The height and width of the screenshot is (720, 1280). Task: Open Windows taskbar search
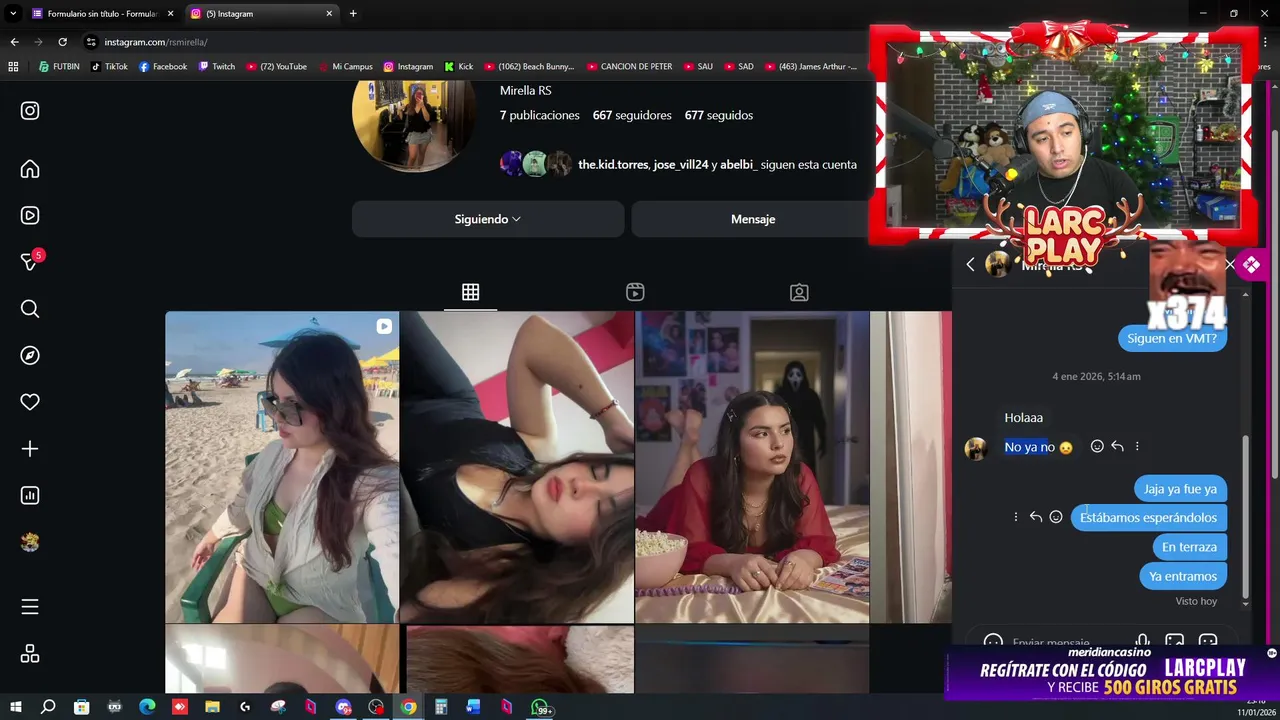point(48,707)
